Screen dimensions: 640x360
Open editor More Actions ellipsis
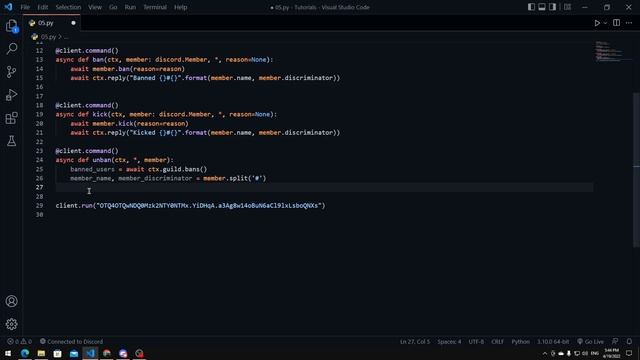(x=629, y=23)
